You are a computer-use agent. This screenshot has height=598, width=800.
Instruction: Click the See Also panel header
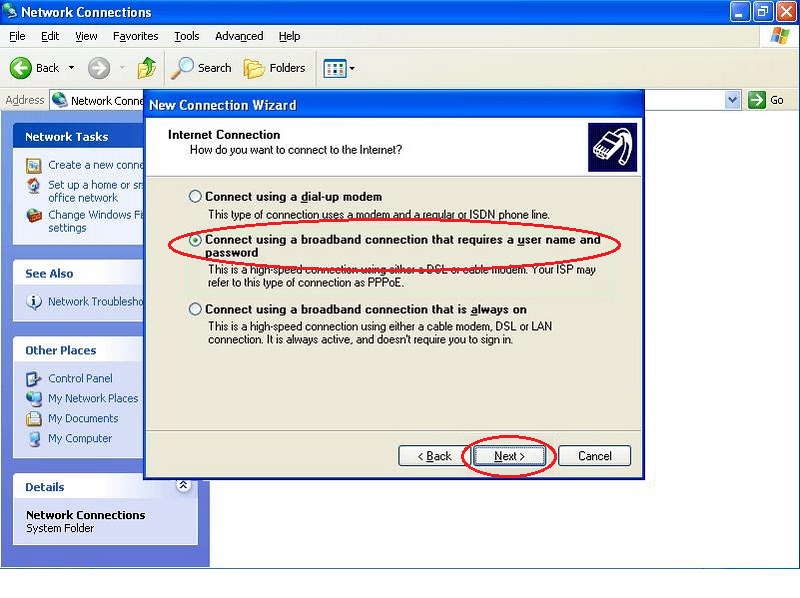point(78,273)
